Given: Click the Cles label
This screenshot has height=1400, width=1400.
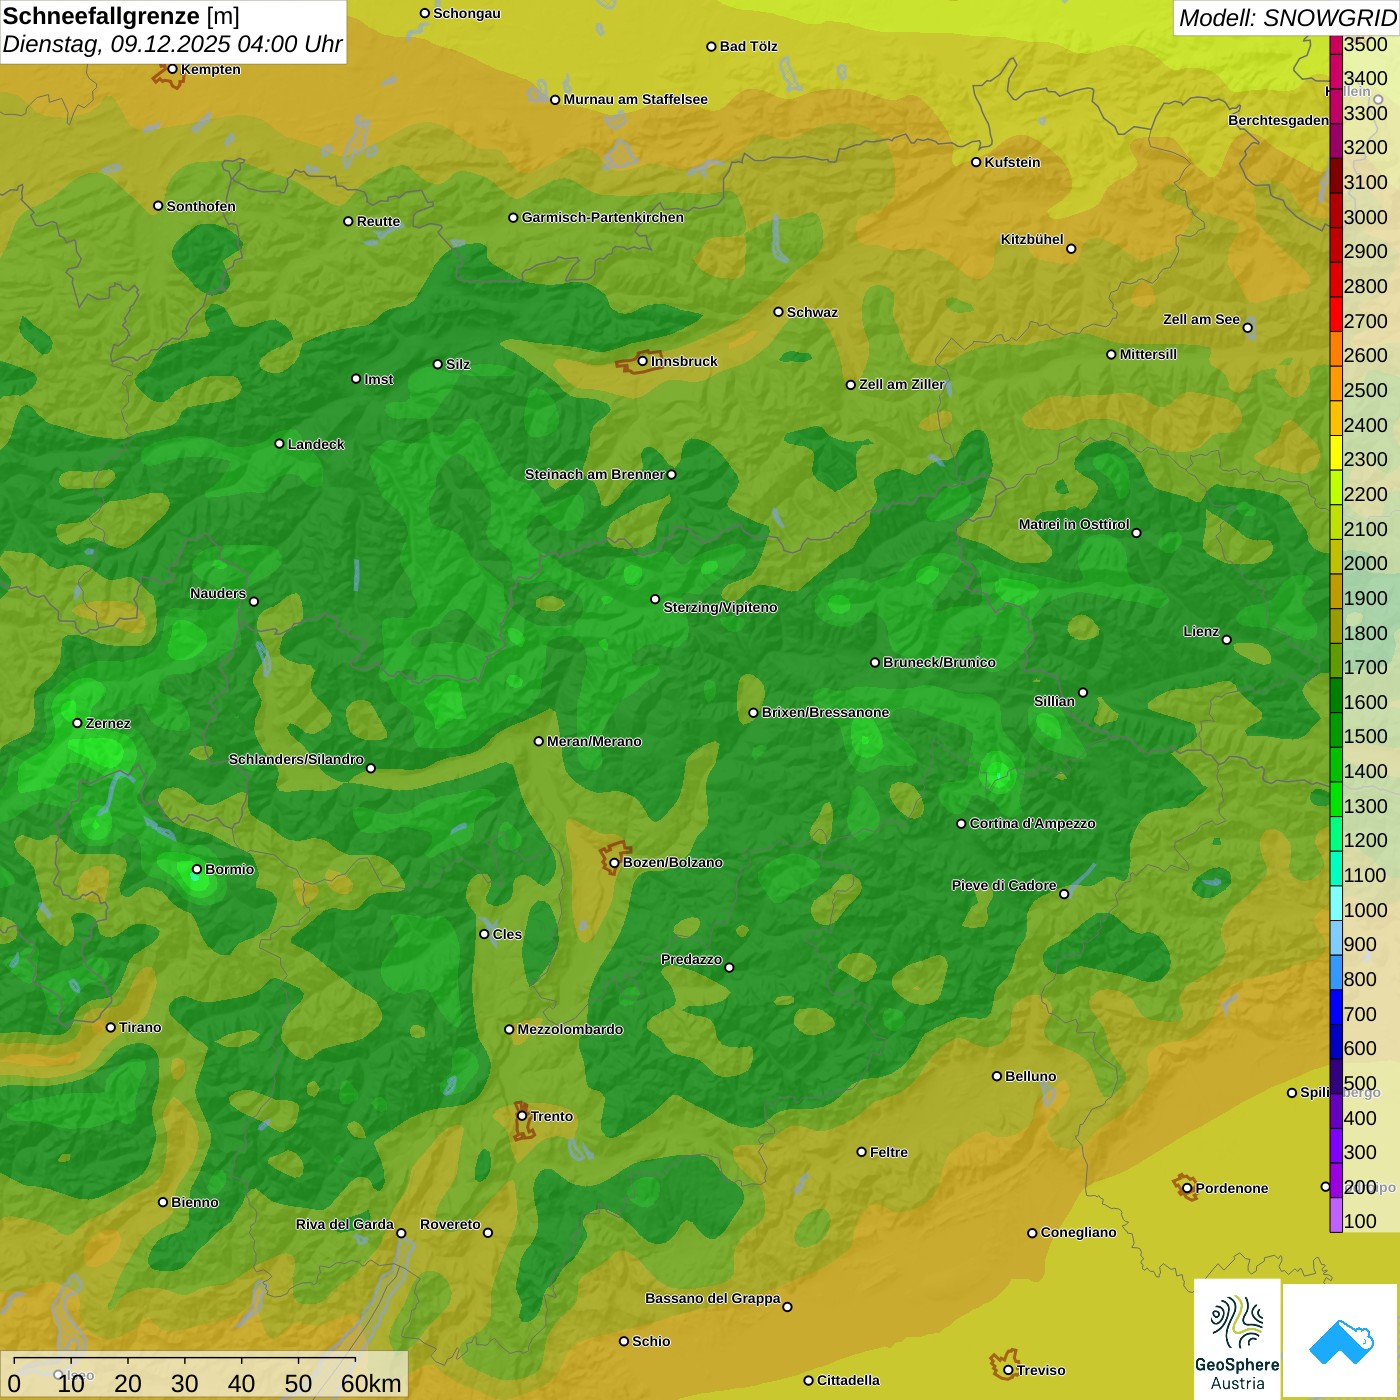Looking at the screenshot, I should [x=507, y=934].
